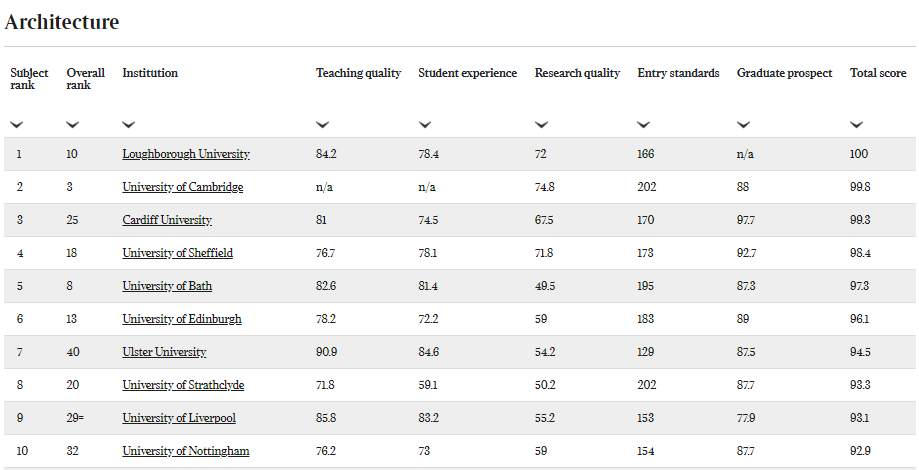Expand the Subject rank sort chevron
This screenshot has height=470, width=919.
(x=17, y=125)
